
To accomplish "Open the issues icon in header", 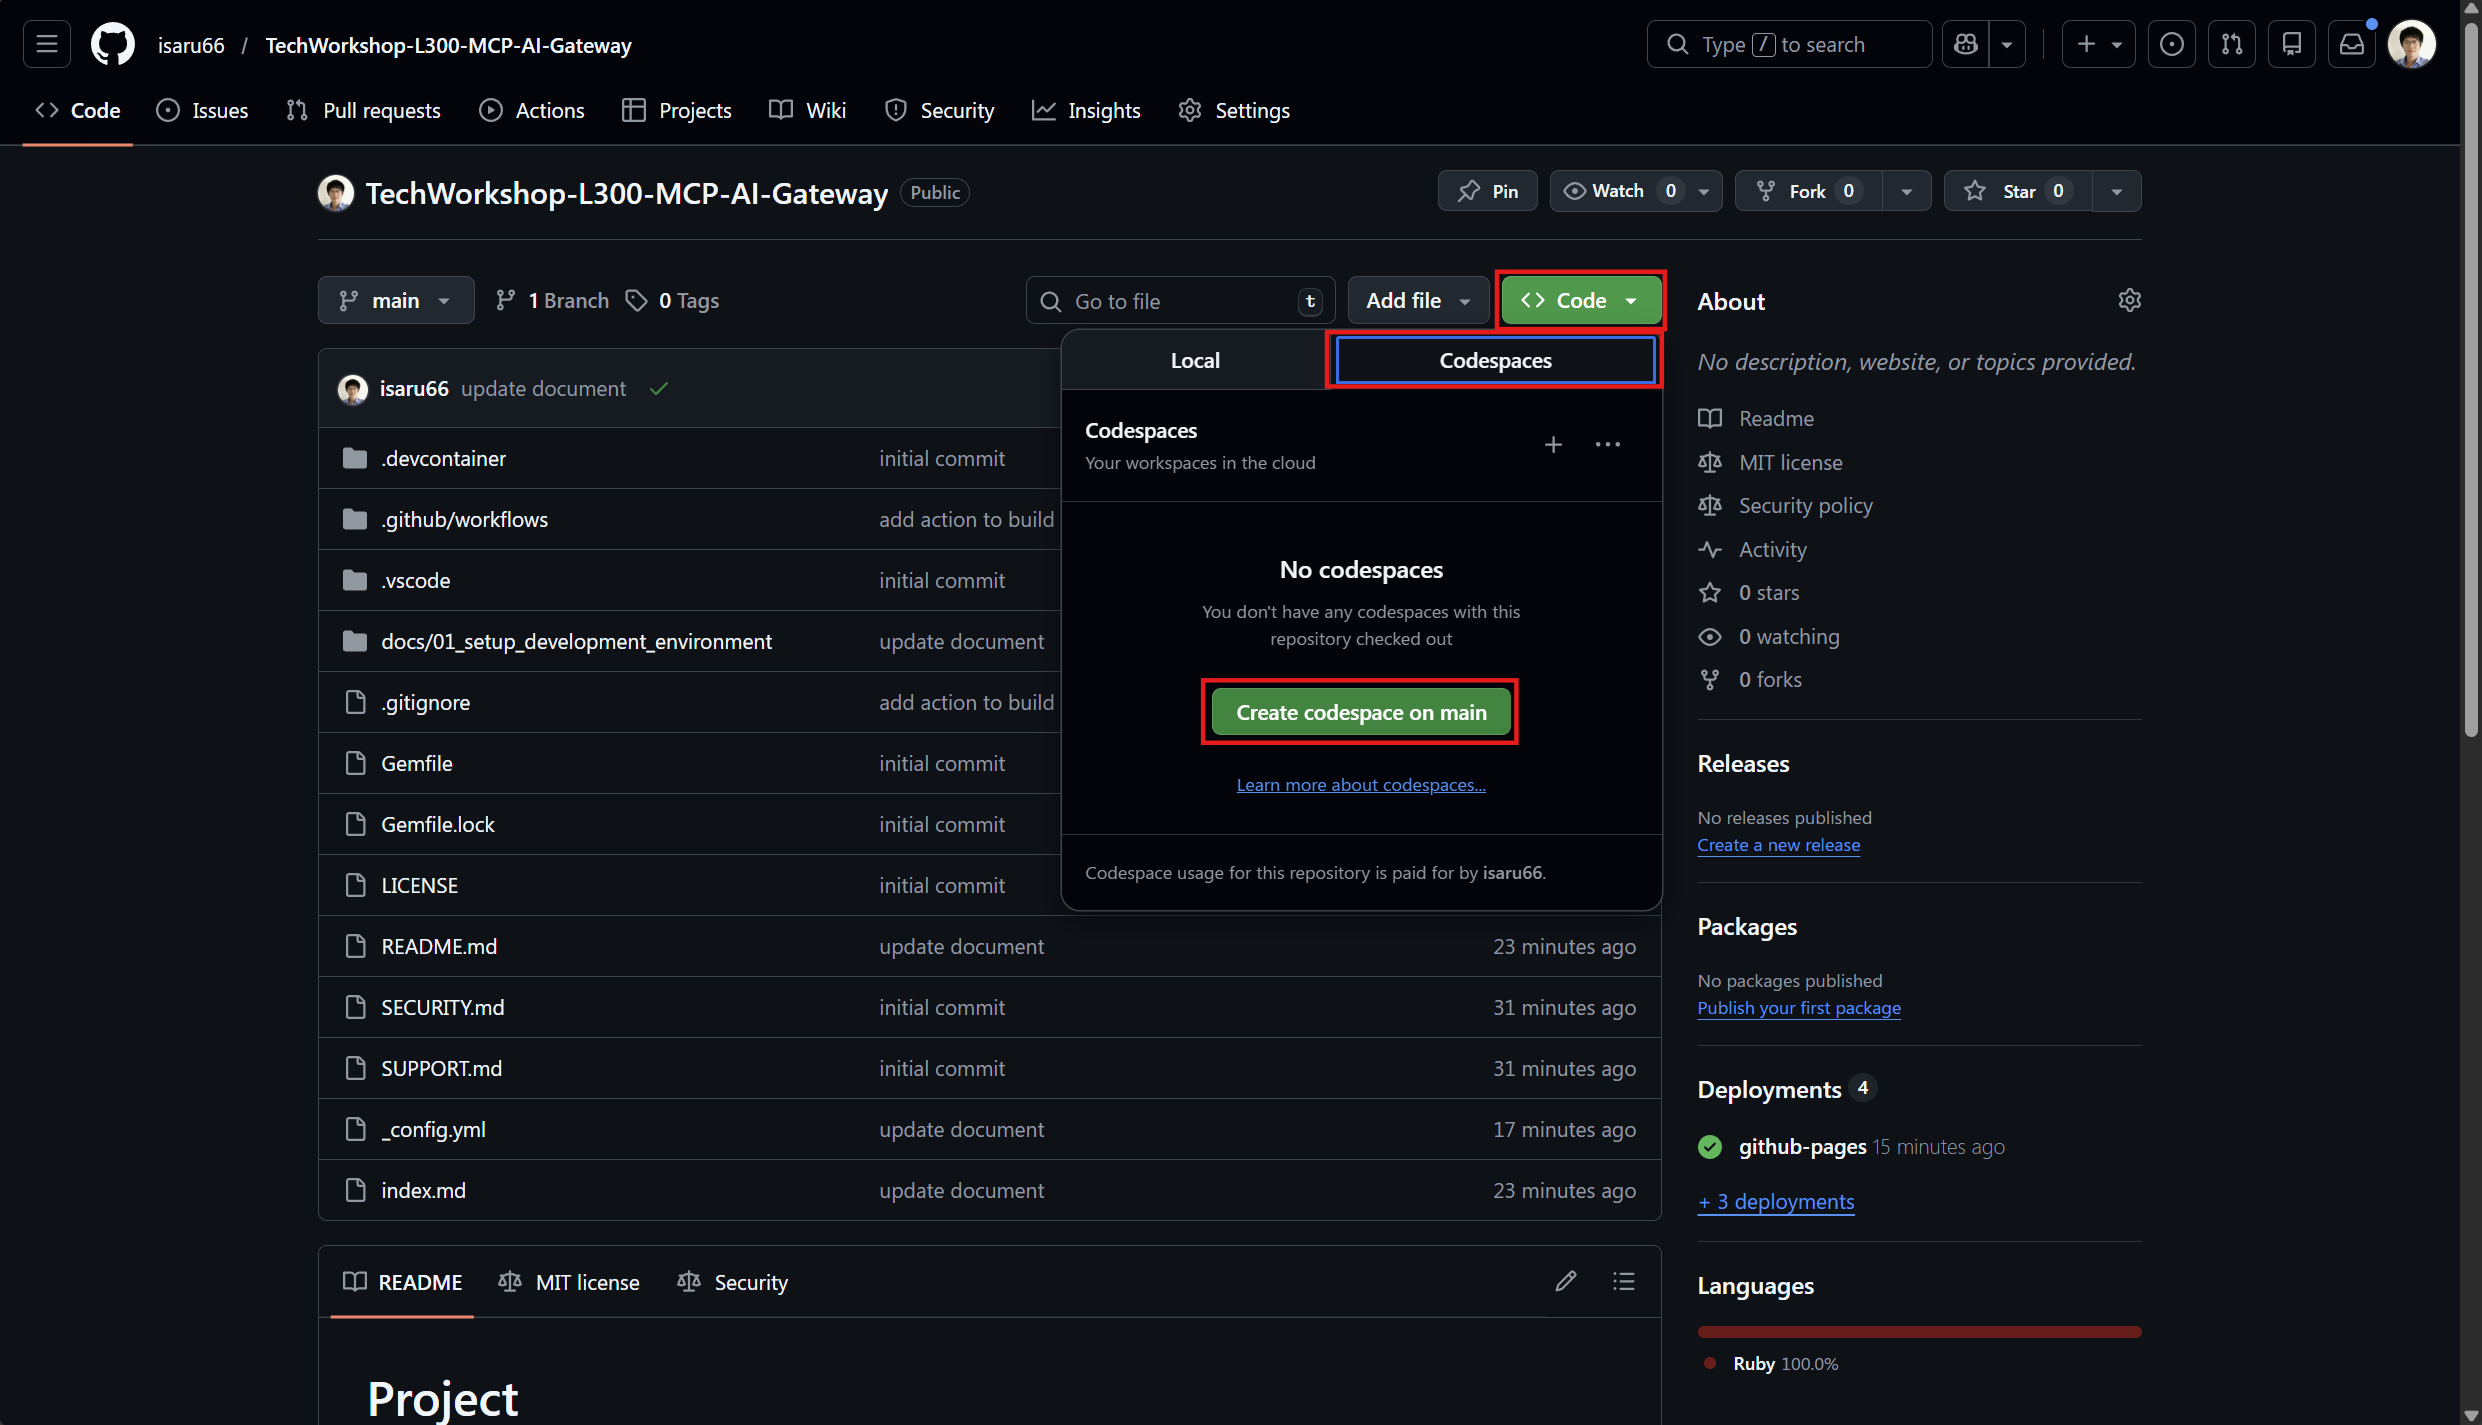I will click(x=2171, y=45).
